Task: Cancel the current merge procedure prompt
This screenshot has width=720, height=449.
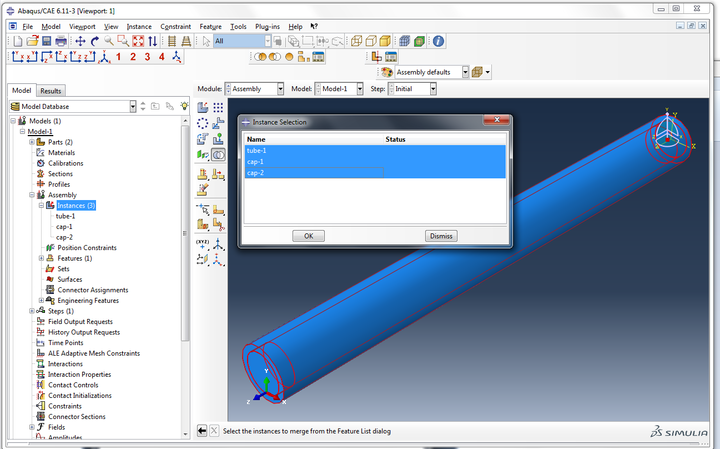Action: coord(214,431)
